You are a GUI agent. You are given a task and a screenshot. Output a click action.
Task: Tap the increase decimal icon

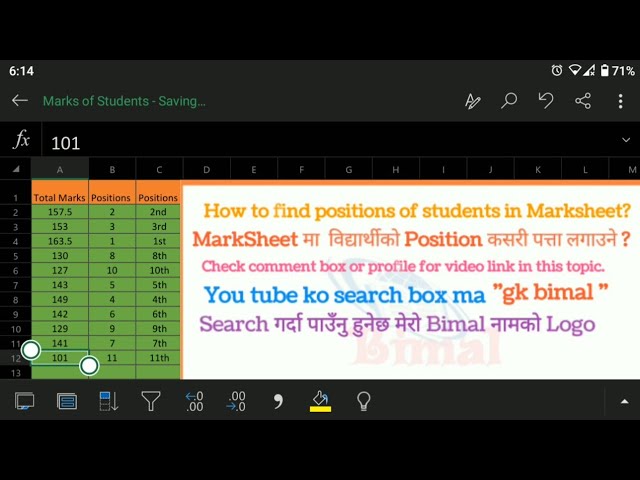[x=236, y=401]
